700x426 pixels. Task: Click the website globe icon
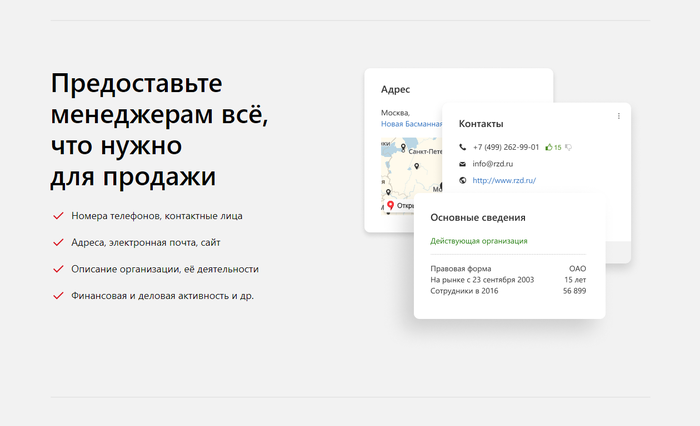tap(462, 181)
